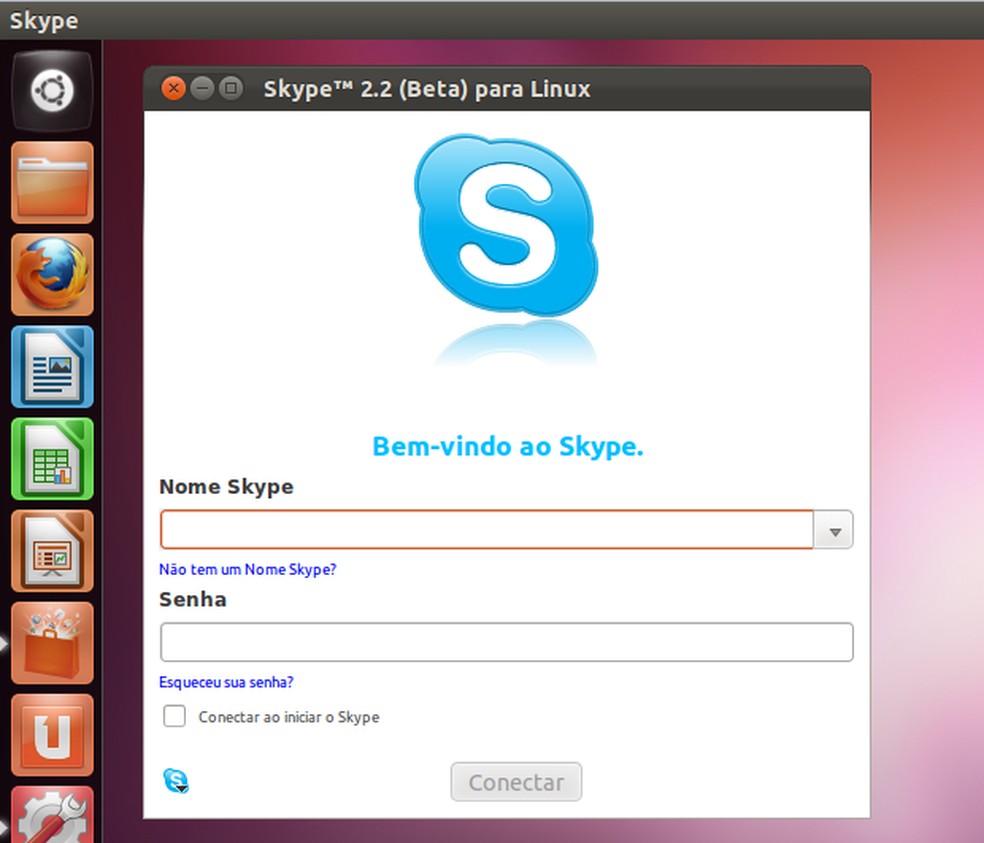This screenshot has width=984, height=843.
Task: Launch Firefox from the launcher
Action: (x=51, y=274)
